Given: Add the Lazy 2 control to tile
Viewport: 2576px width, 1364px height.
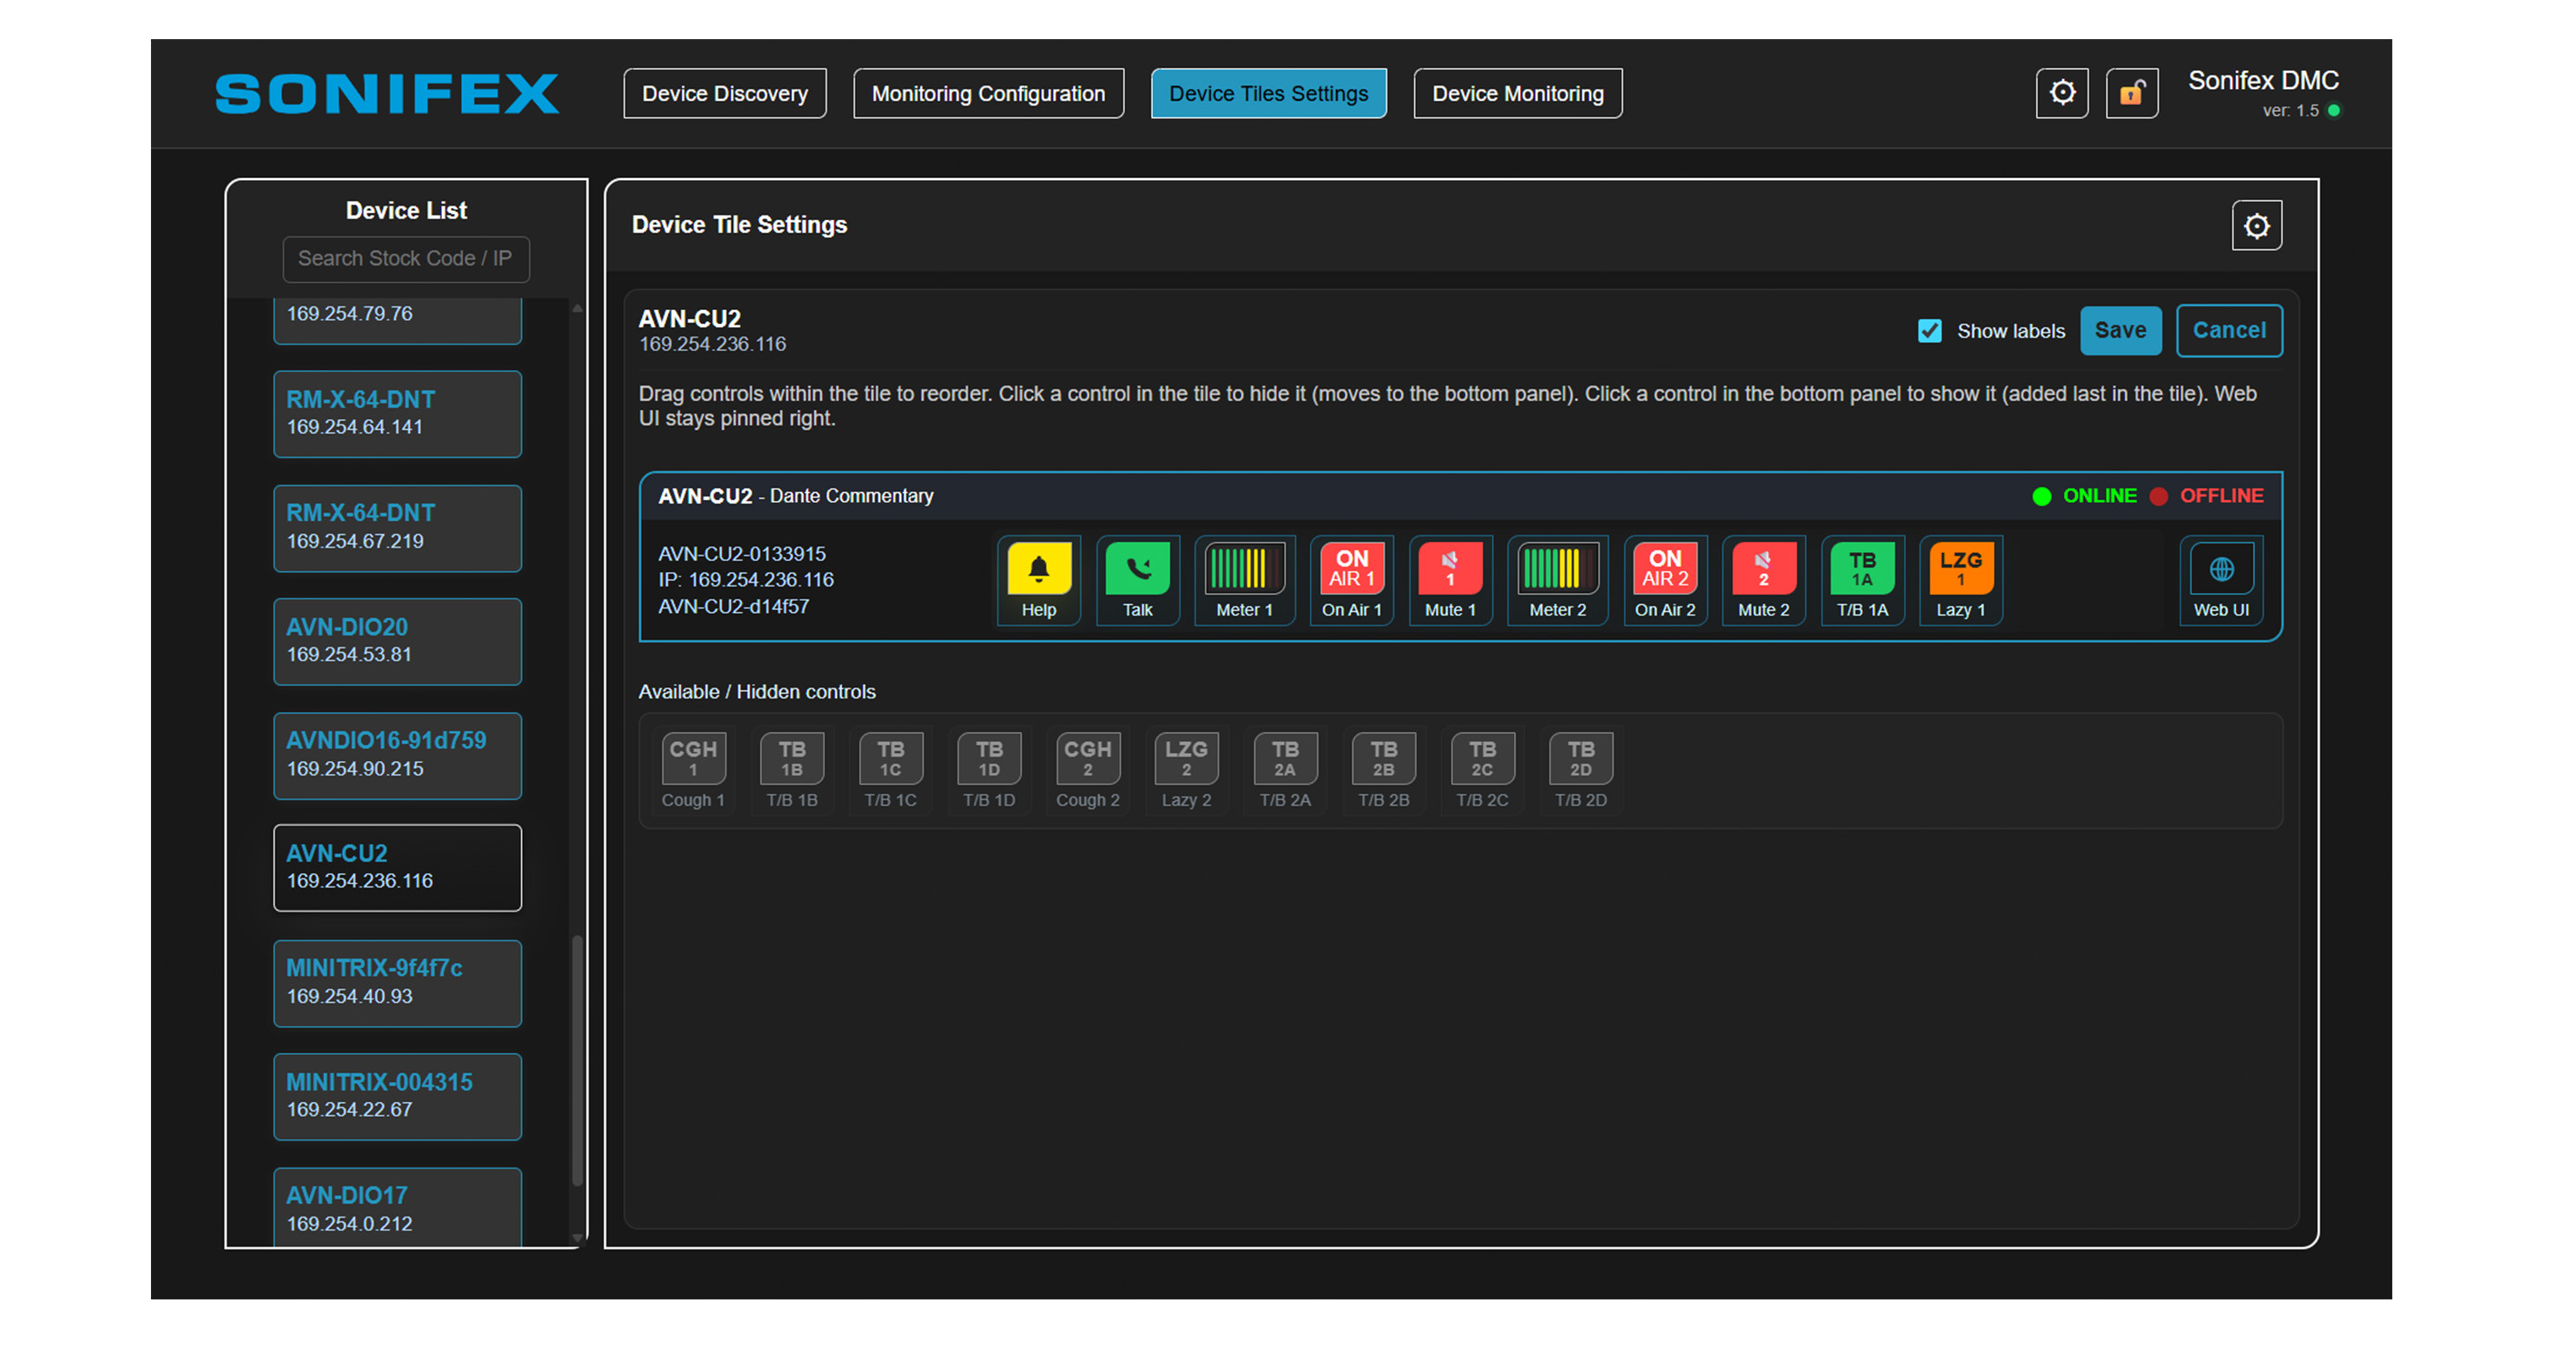Looking at the screenshot, I should point(1186,771).
